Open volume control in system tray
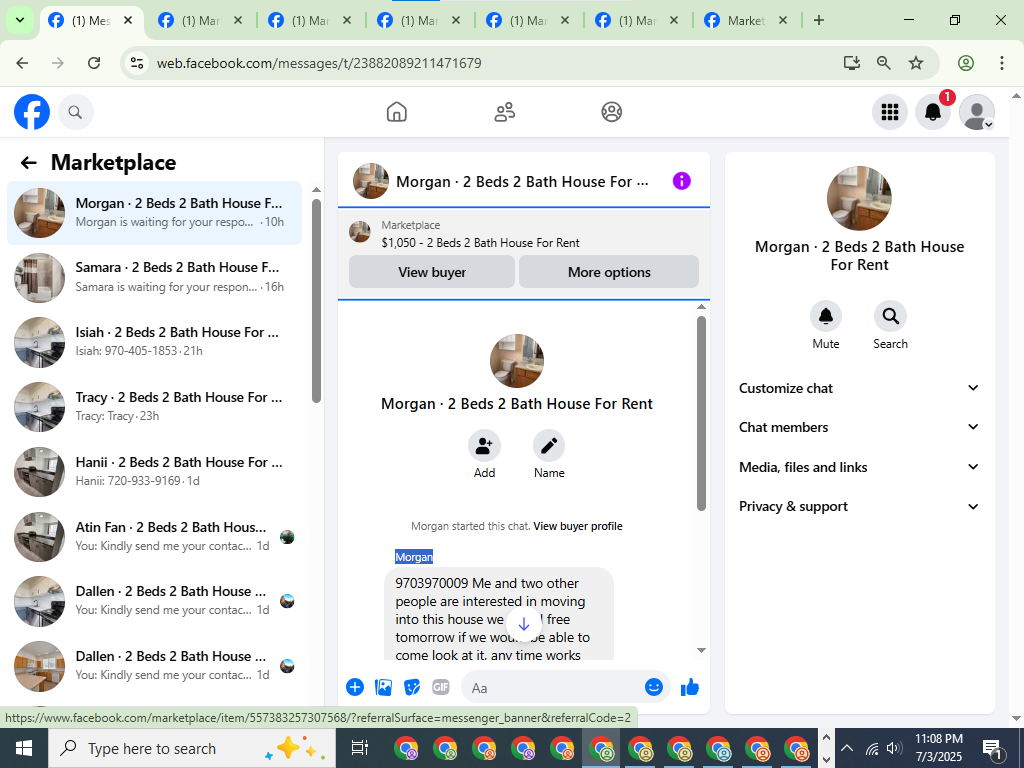This screenshot has height=768, width=1024. (x=894, y=748)
